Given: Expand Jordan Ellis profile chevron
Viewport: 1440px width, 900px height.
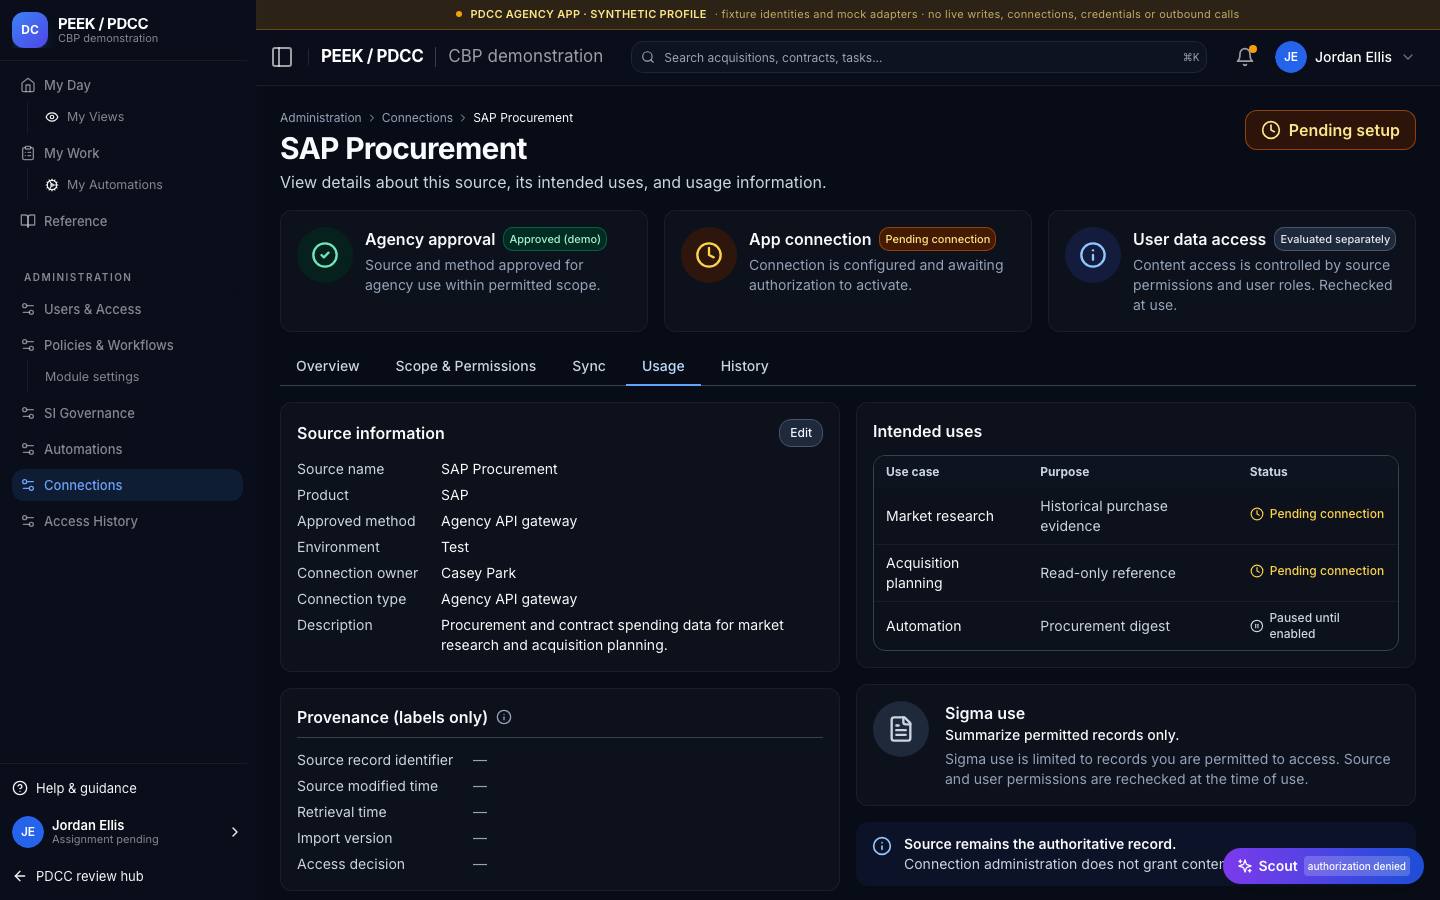Looking at the screenshot, I should [x=235, y=832].
